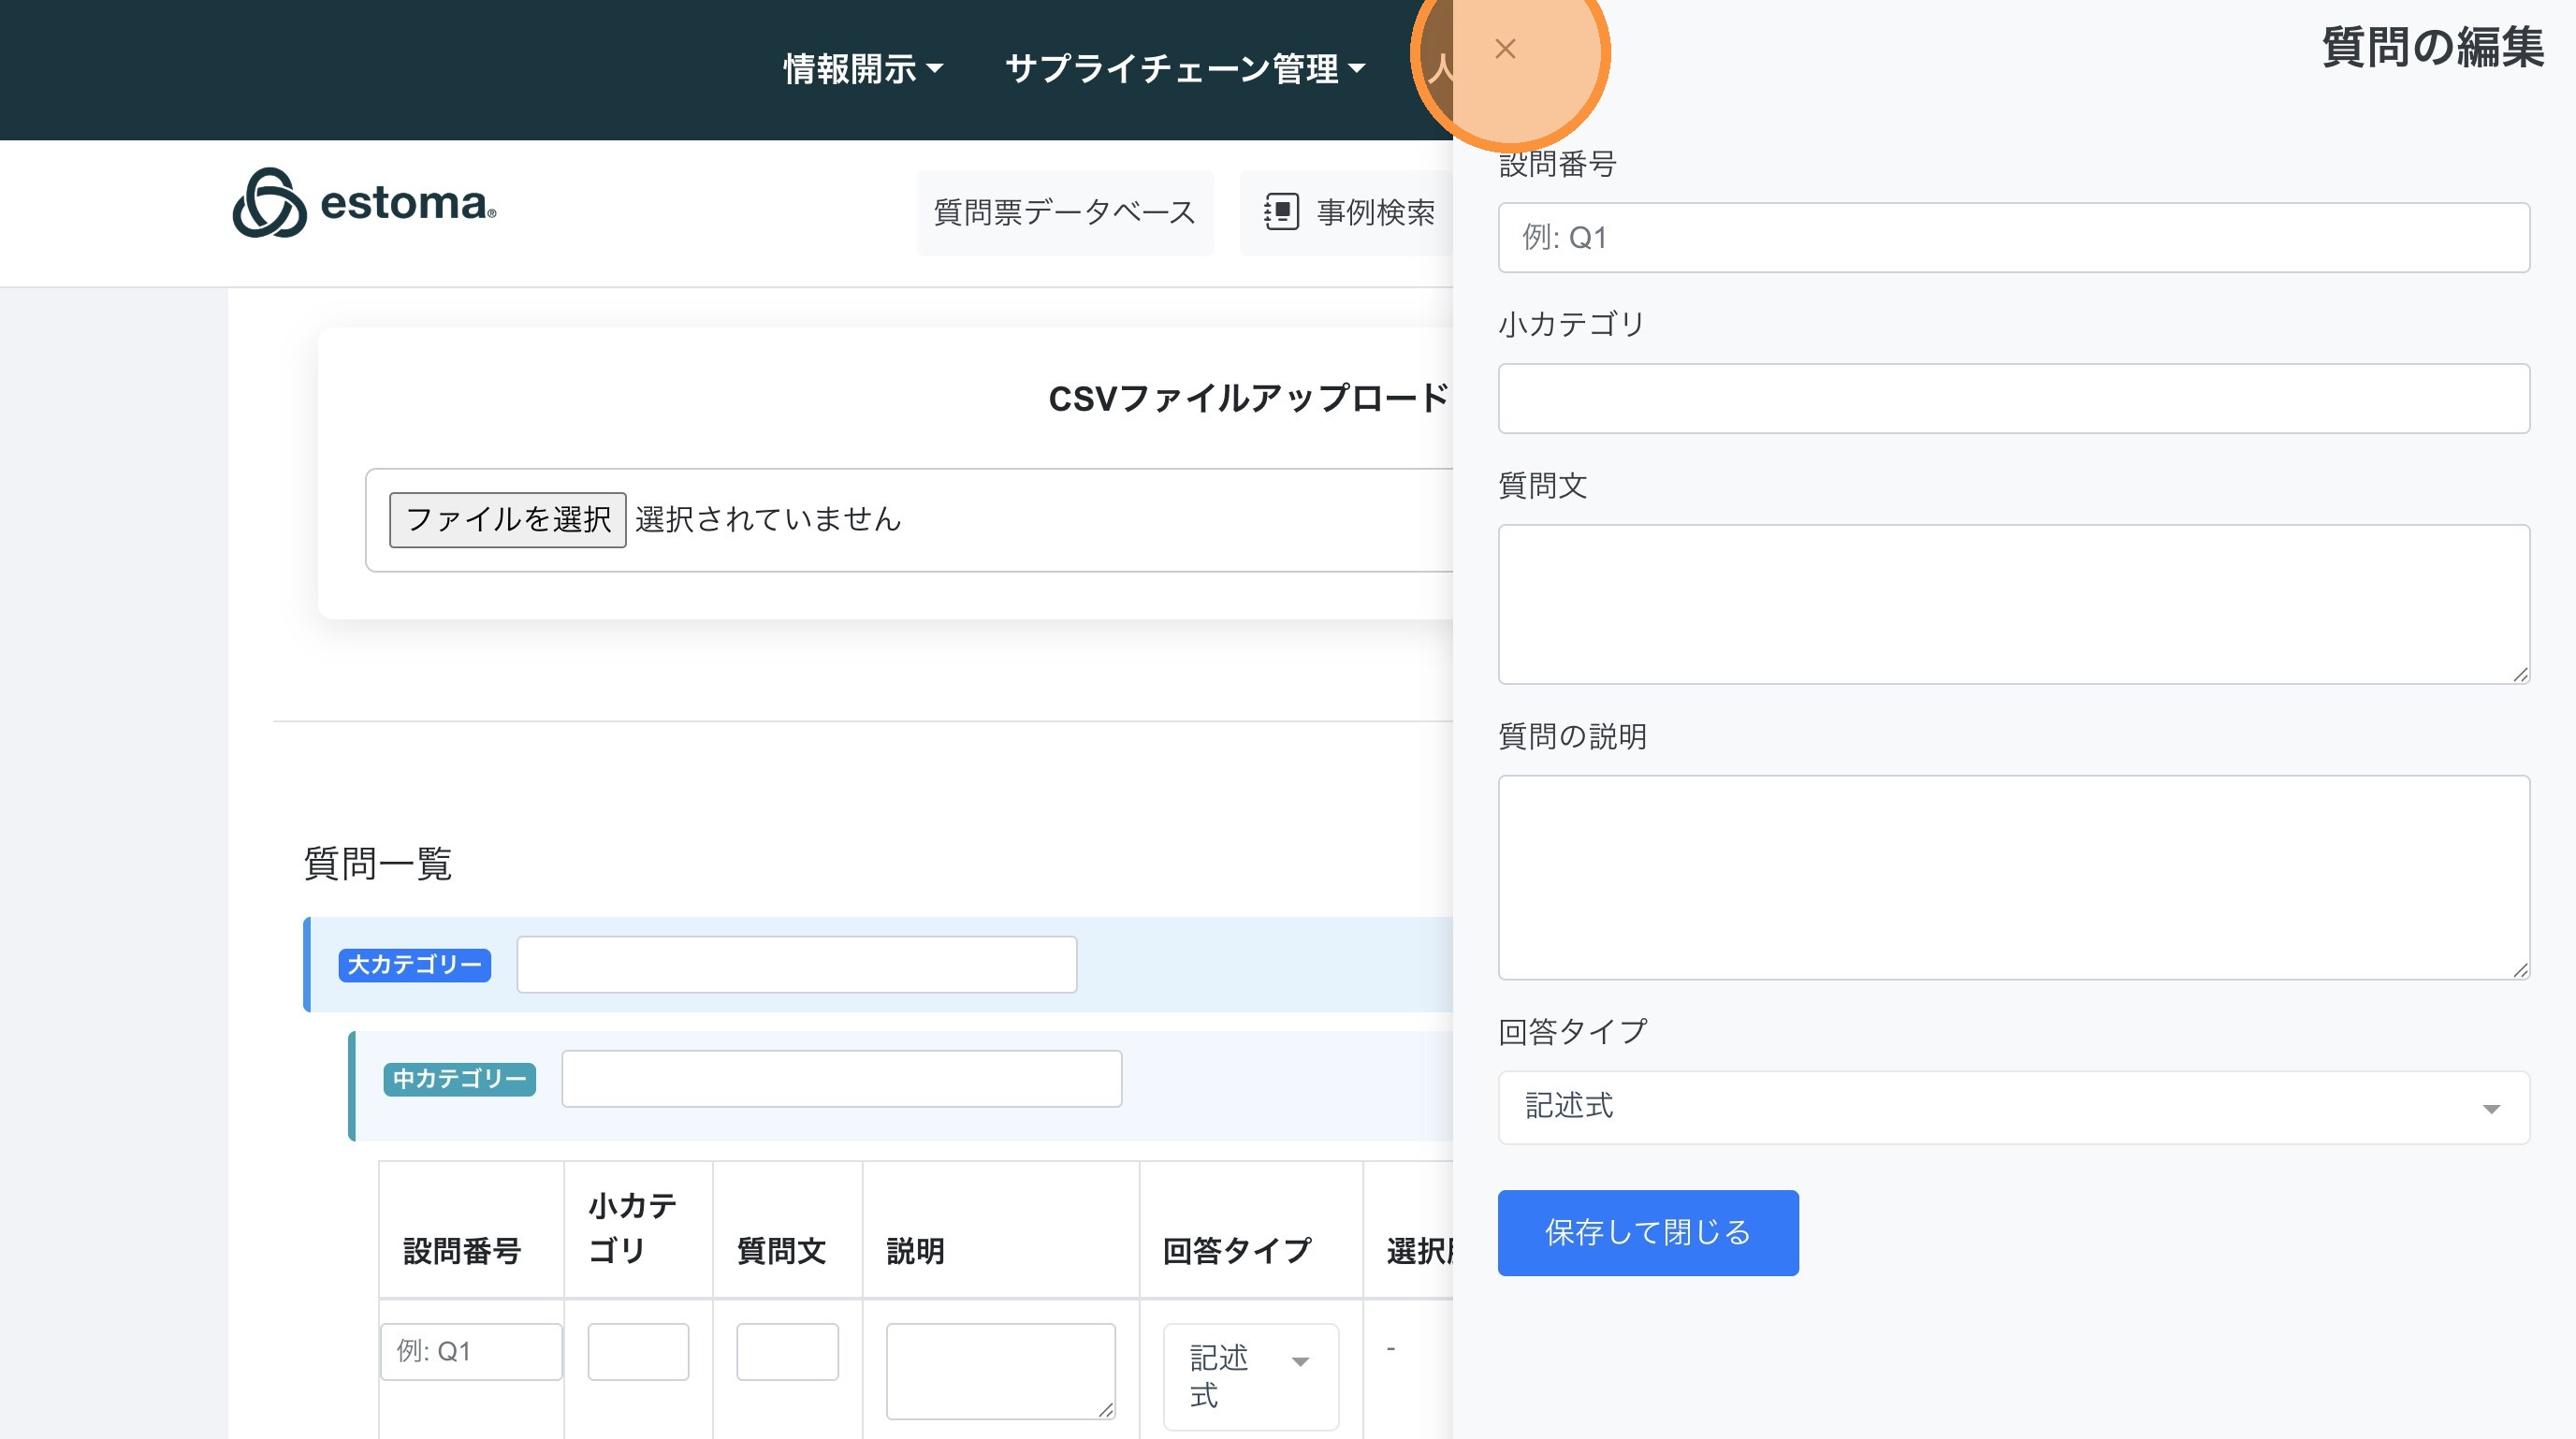The height and width of the screenshot is (1439, 2576).
Task: Expand the 記述式 dropdown in table row
Action: point(1250,1375)
